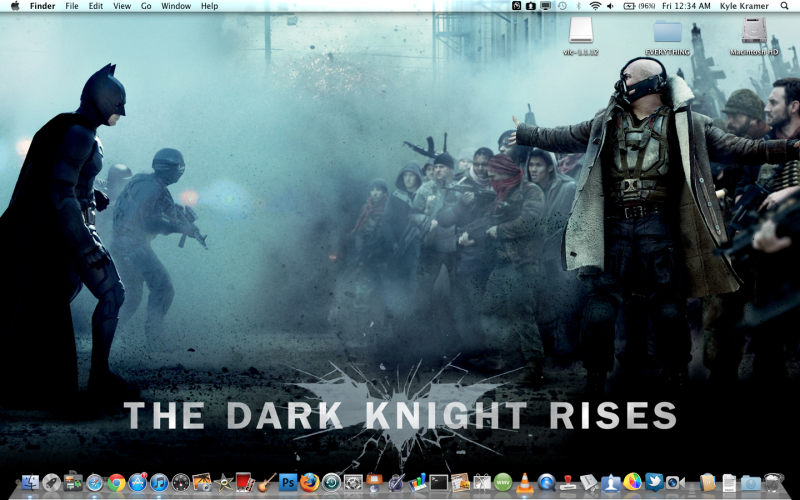Screen dimensions: 800x500
Task: Open the File menu
Action: click(72, 6)
